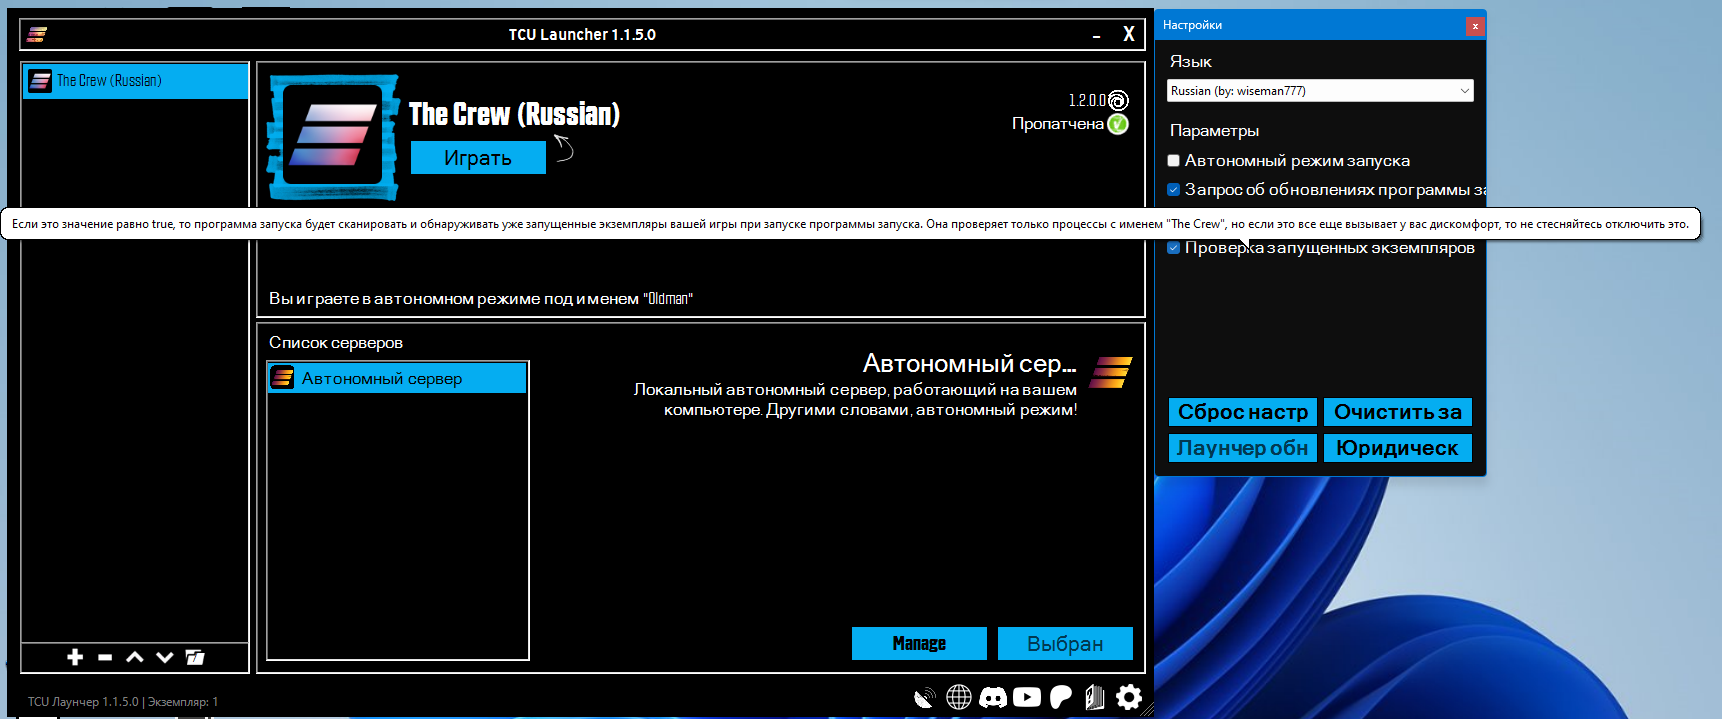Click the Очистить за button
The height and width of the screenshot is (719, 1722).
pyautogui.click(x=1398, y=412)
